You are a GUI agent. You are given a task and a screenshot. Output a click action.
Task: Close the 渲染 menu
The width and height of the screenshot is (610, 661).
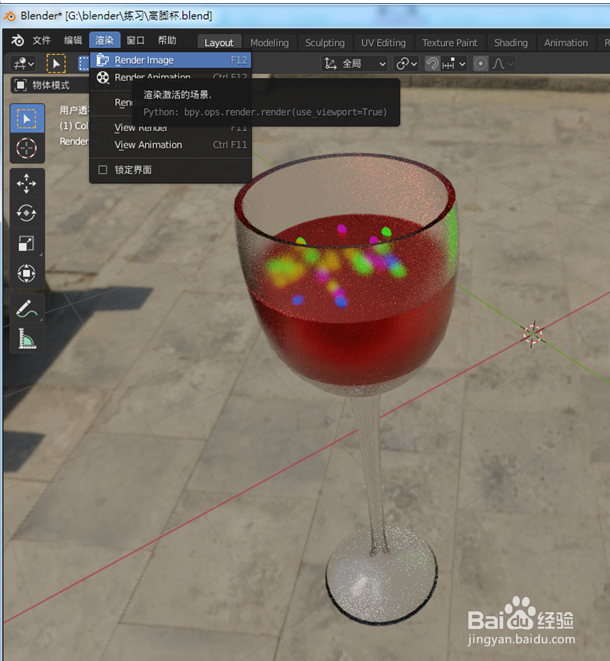(x=105, y=40)
